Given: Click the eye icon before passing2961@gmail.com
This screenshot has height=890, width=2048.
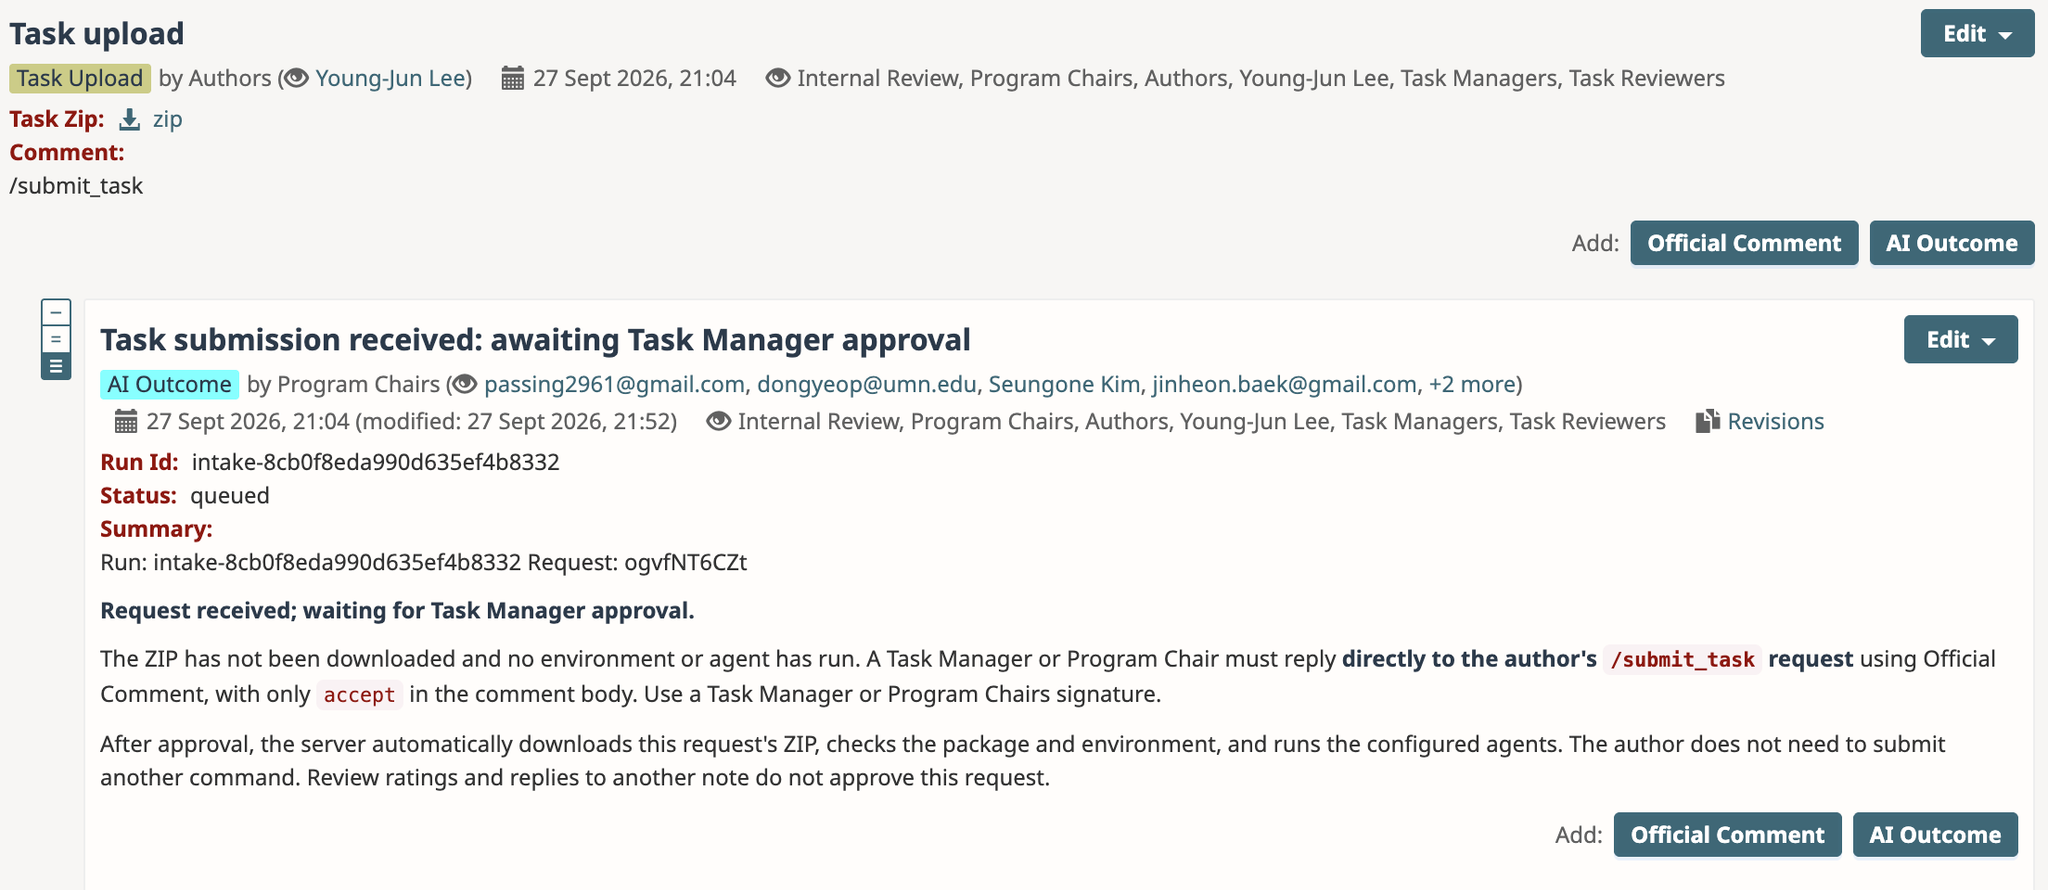Looking at the screenshot, I should 465,384.
